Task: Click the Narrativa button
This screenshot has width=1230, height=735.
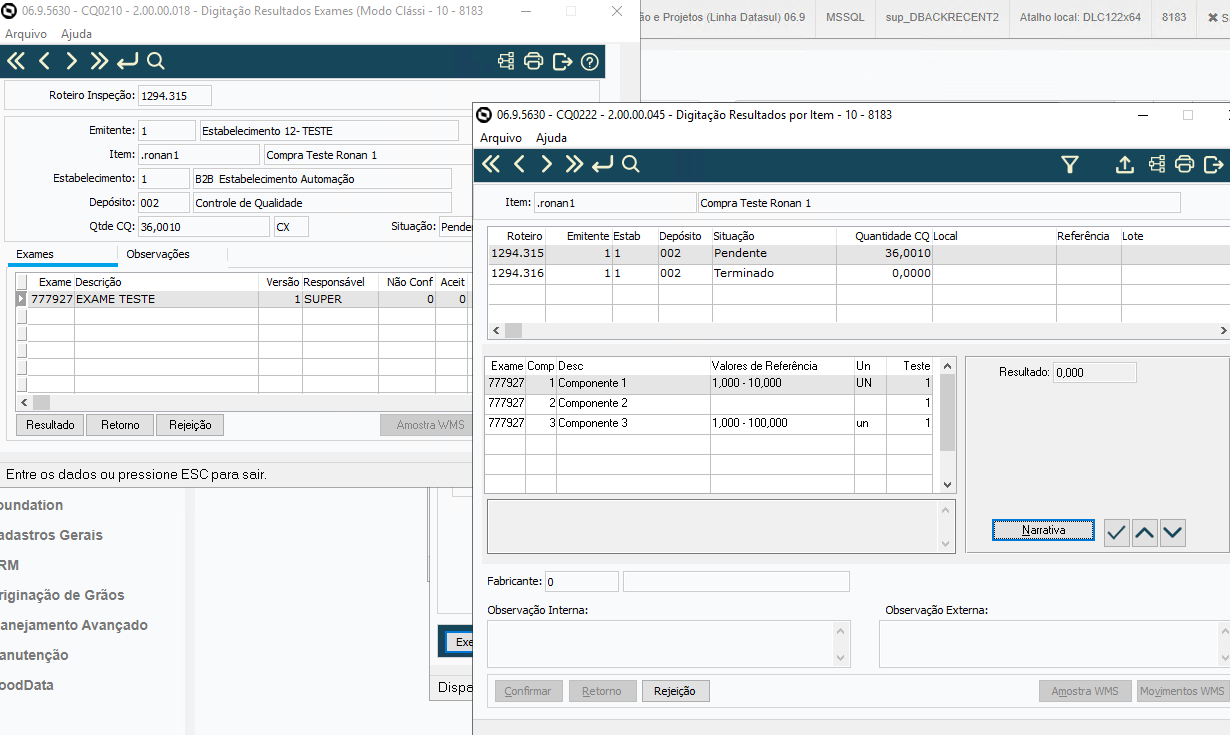Action: pos(1044,530)
